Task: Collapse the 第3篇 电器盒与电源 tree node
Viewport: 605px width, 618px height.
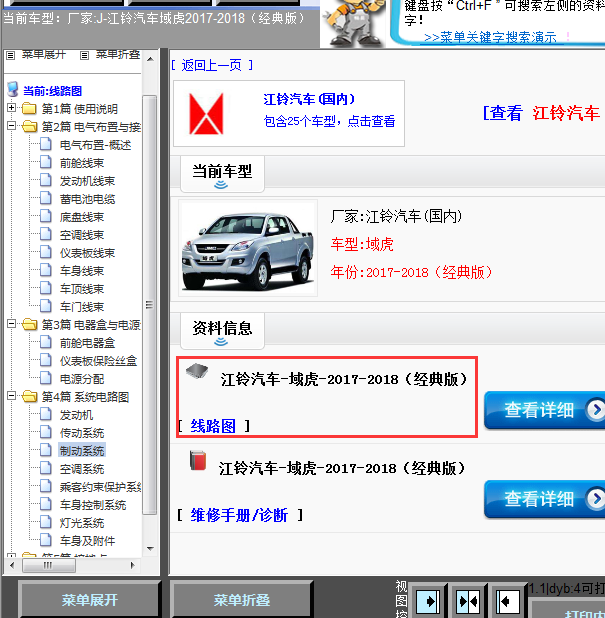Action: (x=11, y=324)
